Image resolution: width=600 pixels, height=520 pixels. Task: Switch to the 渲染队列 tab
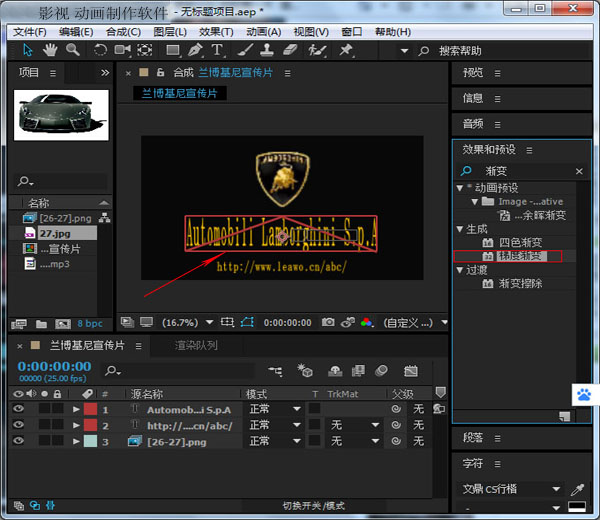[196, 346]
